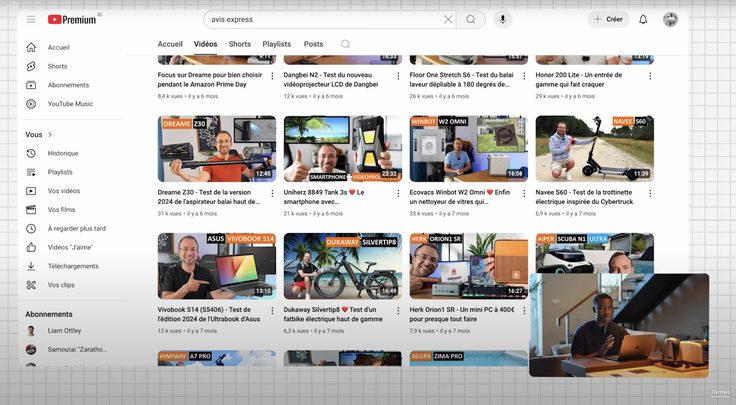Switch to the Accueil channel tab

pyautogui.click(x=170, y=44)
